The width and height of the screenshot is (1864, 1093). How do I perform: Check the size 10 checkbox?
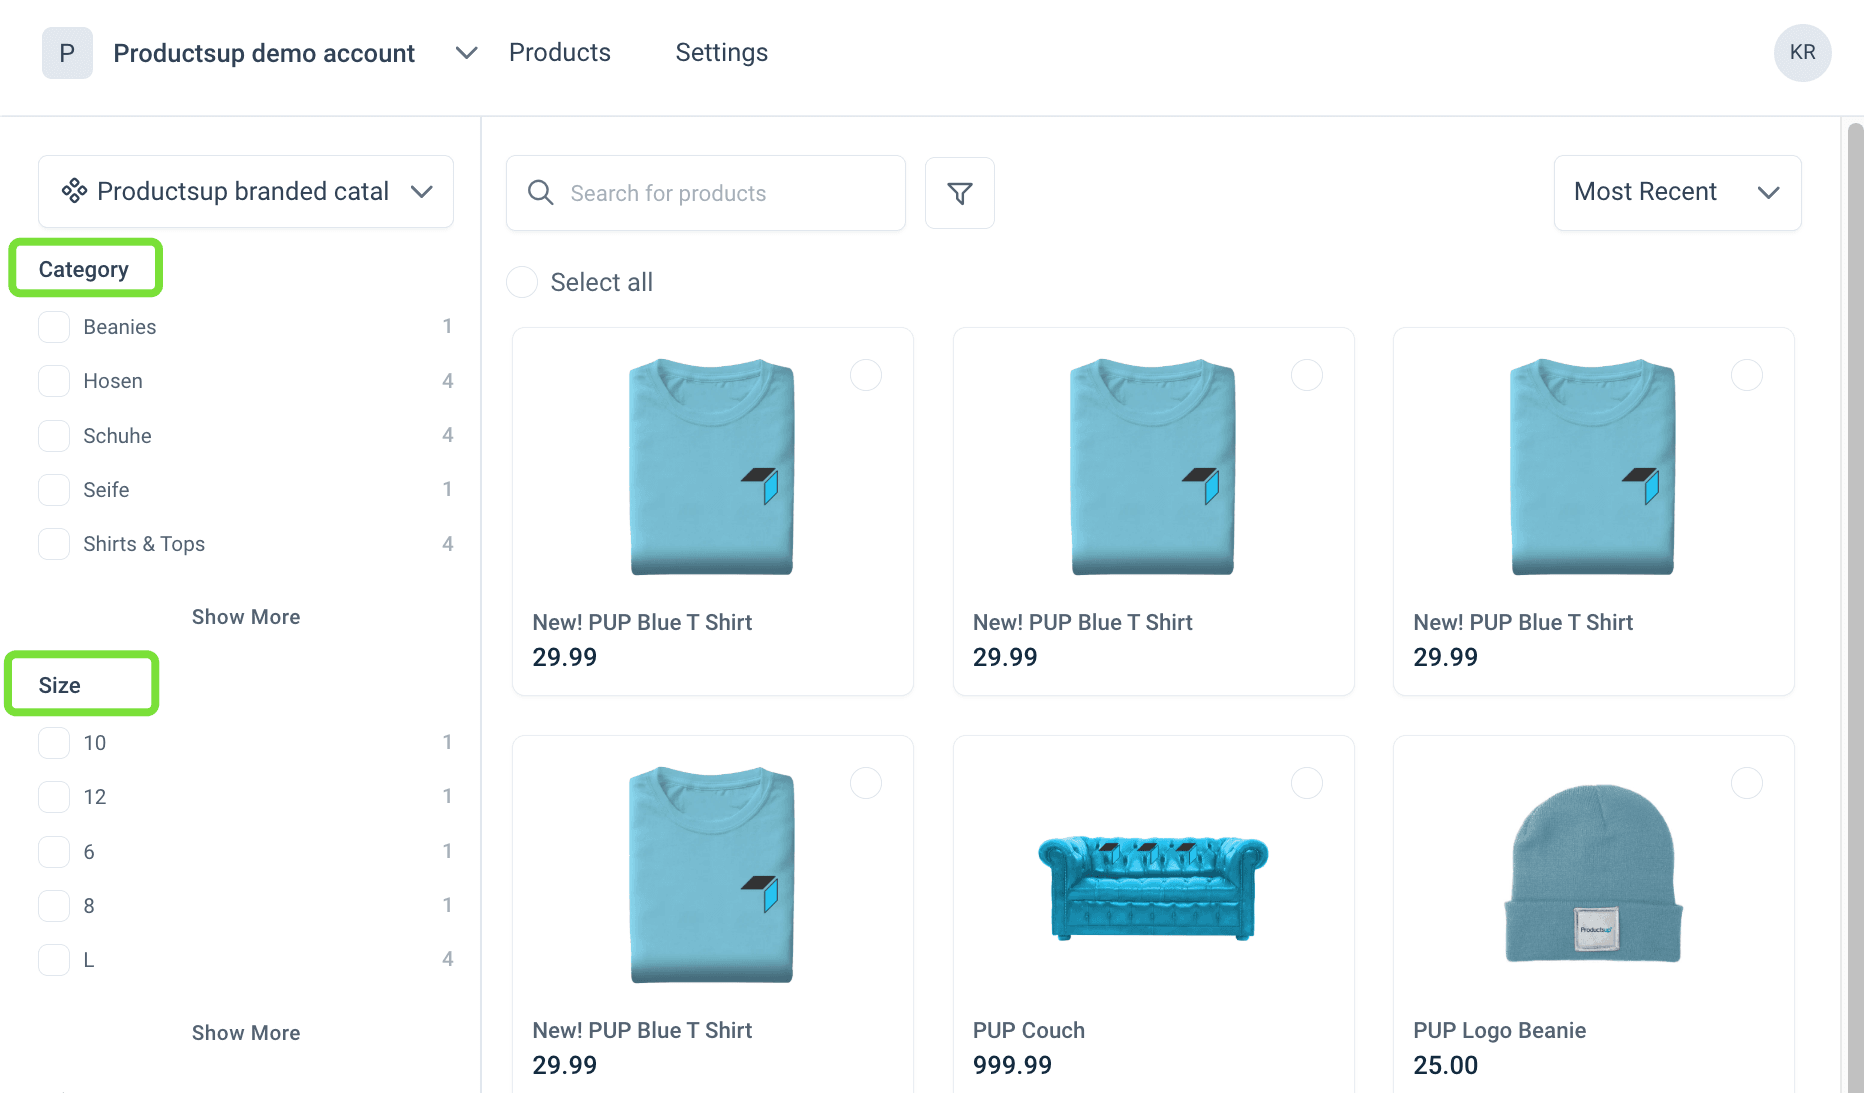pos(54,743)
